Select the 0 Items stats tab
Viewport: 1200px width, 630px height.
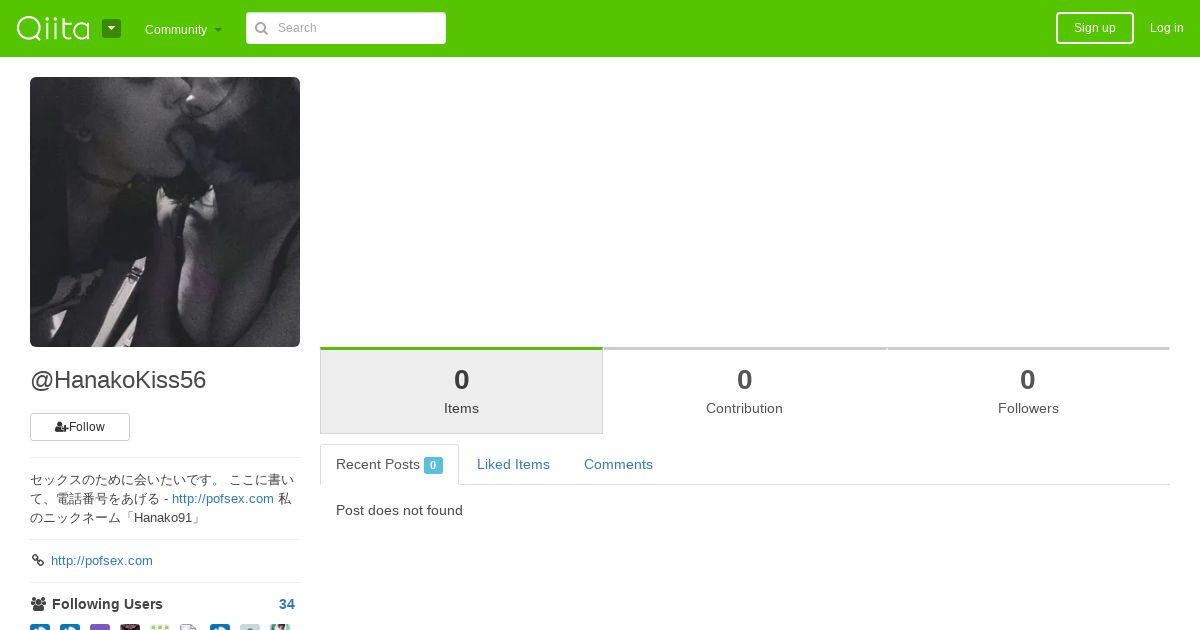[x=461, y=391]
